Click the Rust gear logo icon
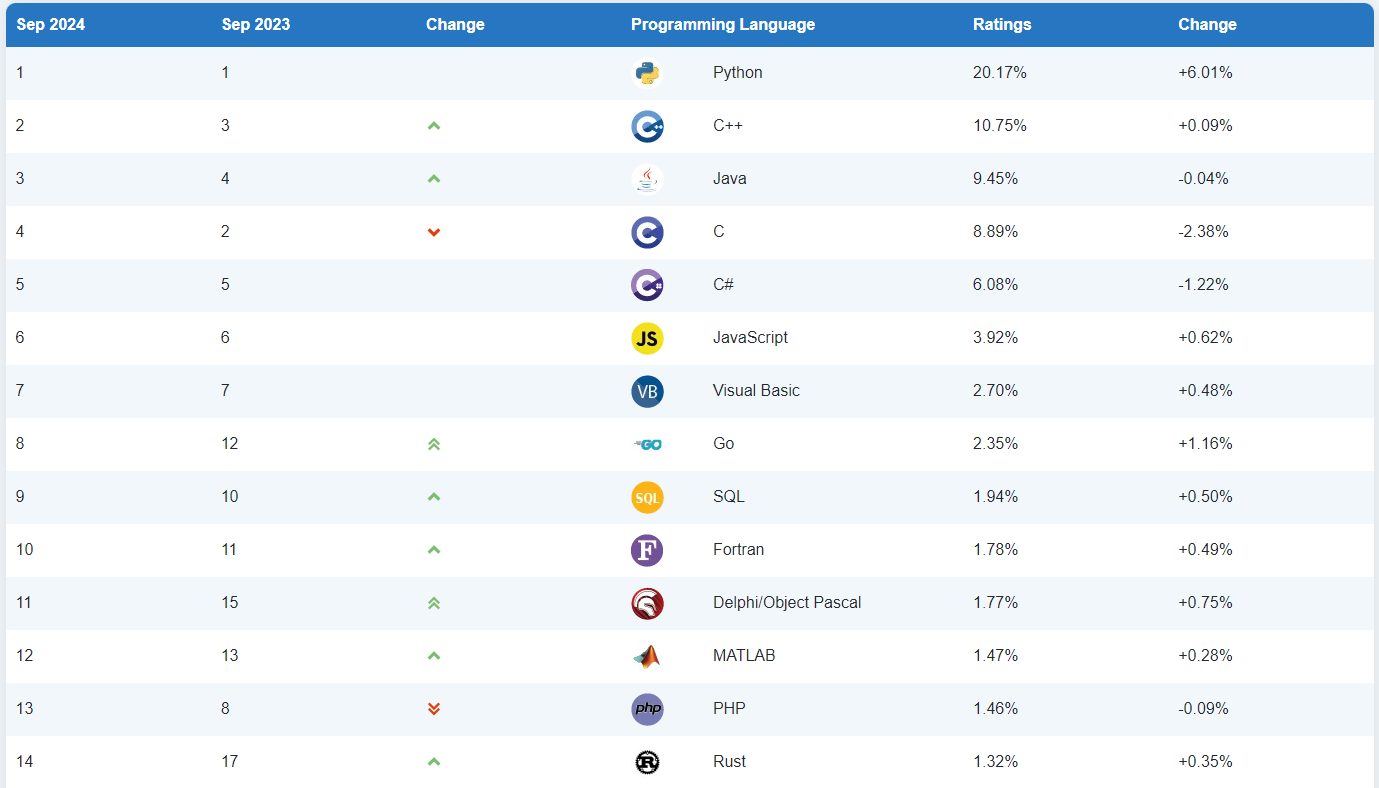The image size is (1379, 788). click(647, 762)
